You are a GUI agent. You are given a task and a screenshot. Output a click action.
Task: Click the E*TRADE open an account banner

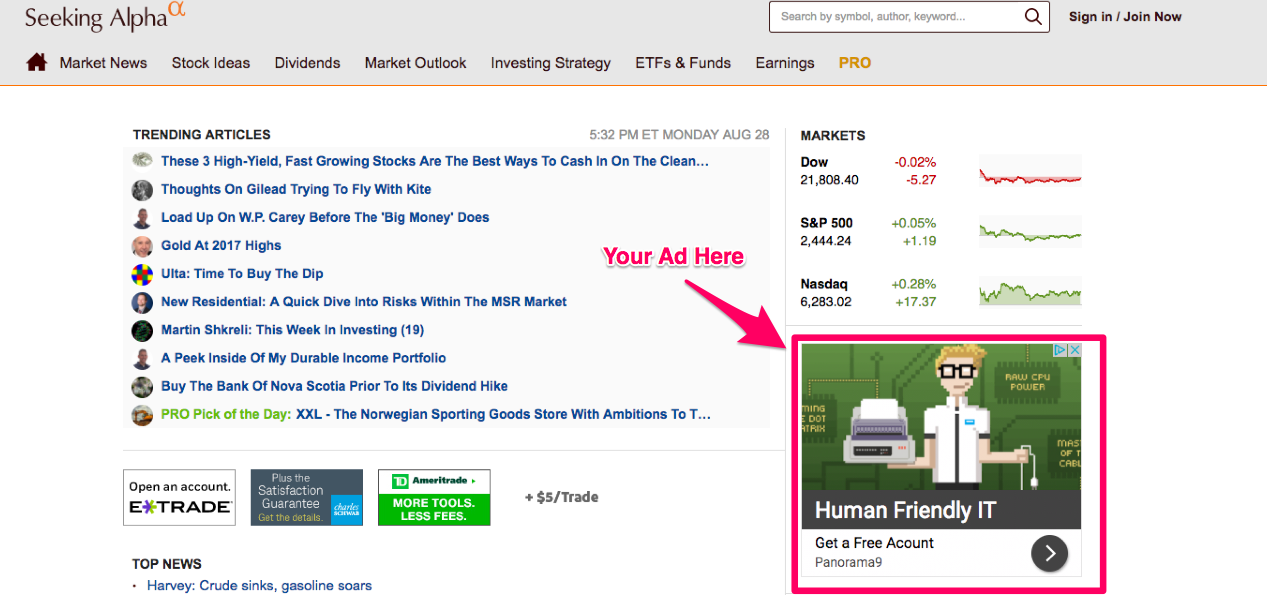click(179, 498)
